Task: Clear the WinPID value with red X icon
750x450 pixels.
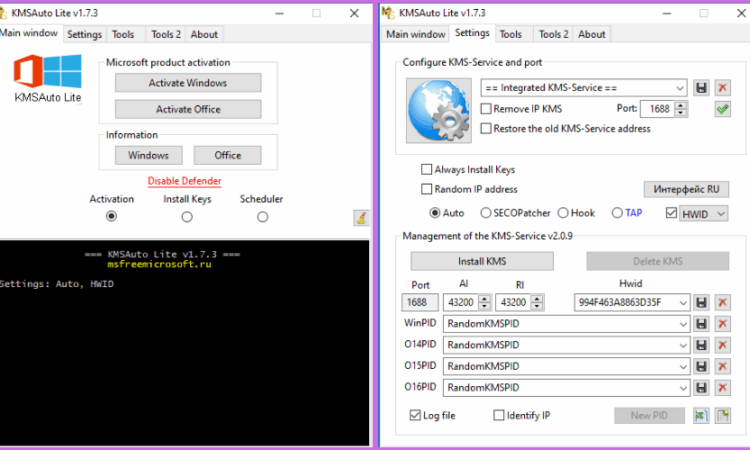Action: pyautogui.click(x=722, y=324)
